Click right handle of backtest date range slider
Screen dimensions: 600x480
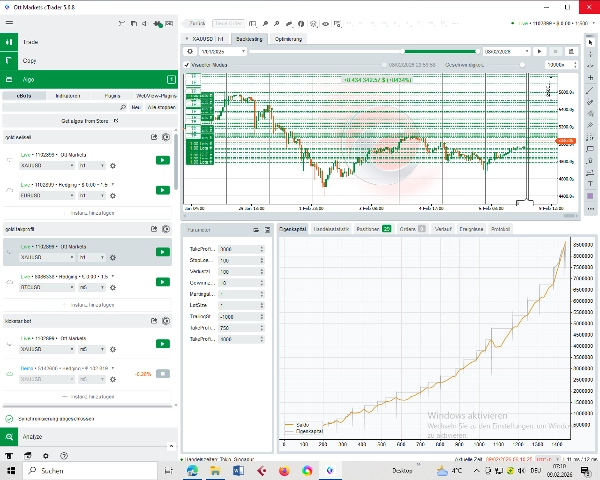tap(477, 51)
